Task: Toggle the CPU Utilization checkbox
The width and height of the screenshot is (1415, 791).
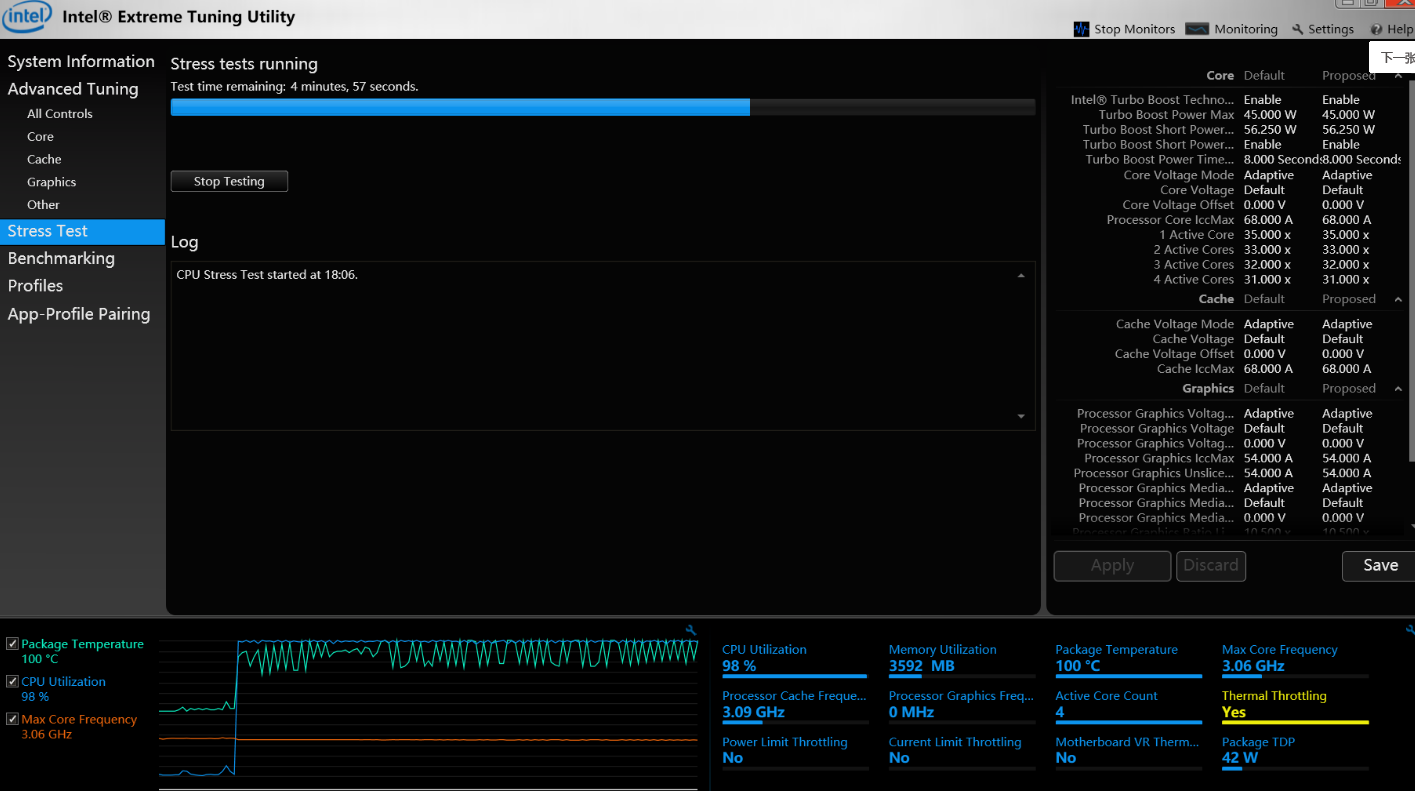Action: click(12, 681)
